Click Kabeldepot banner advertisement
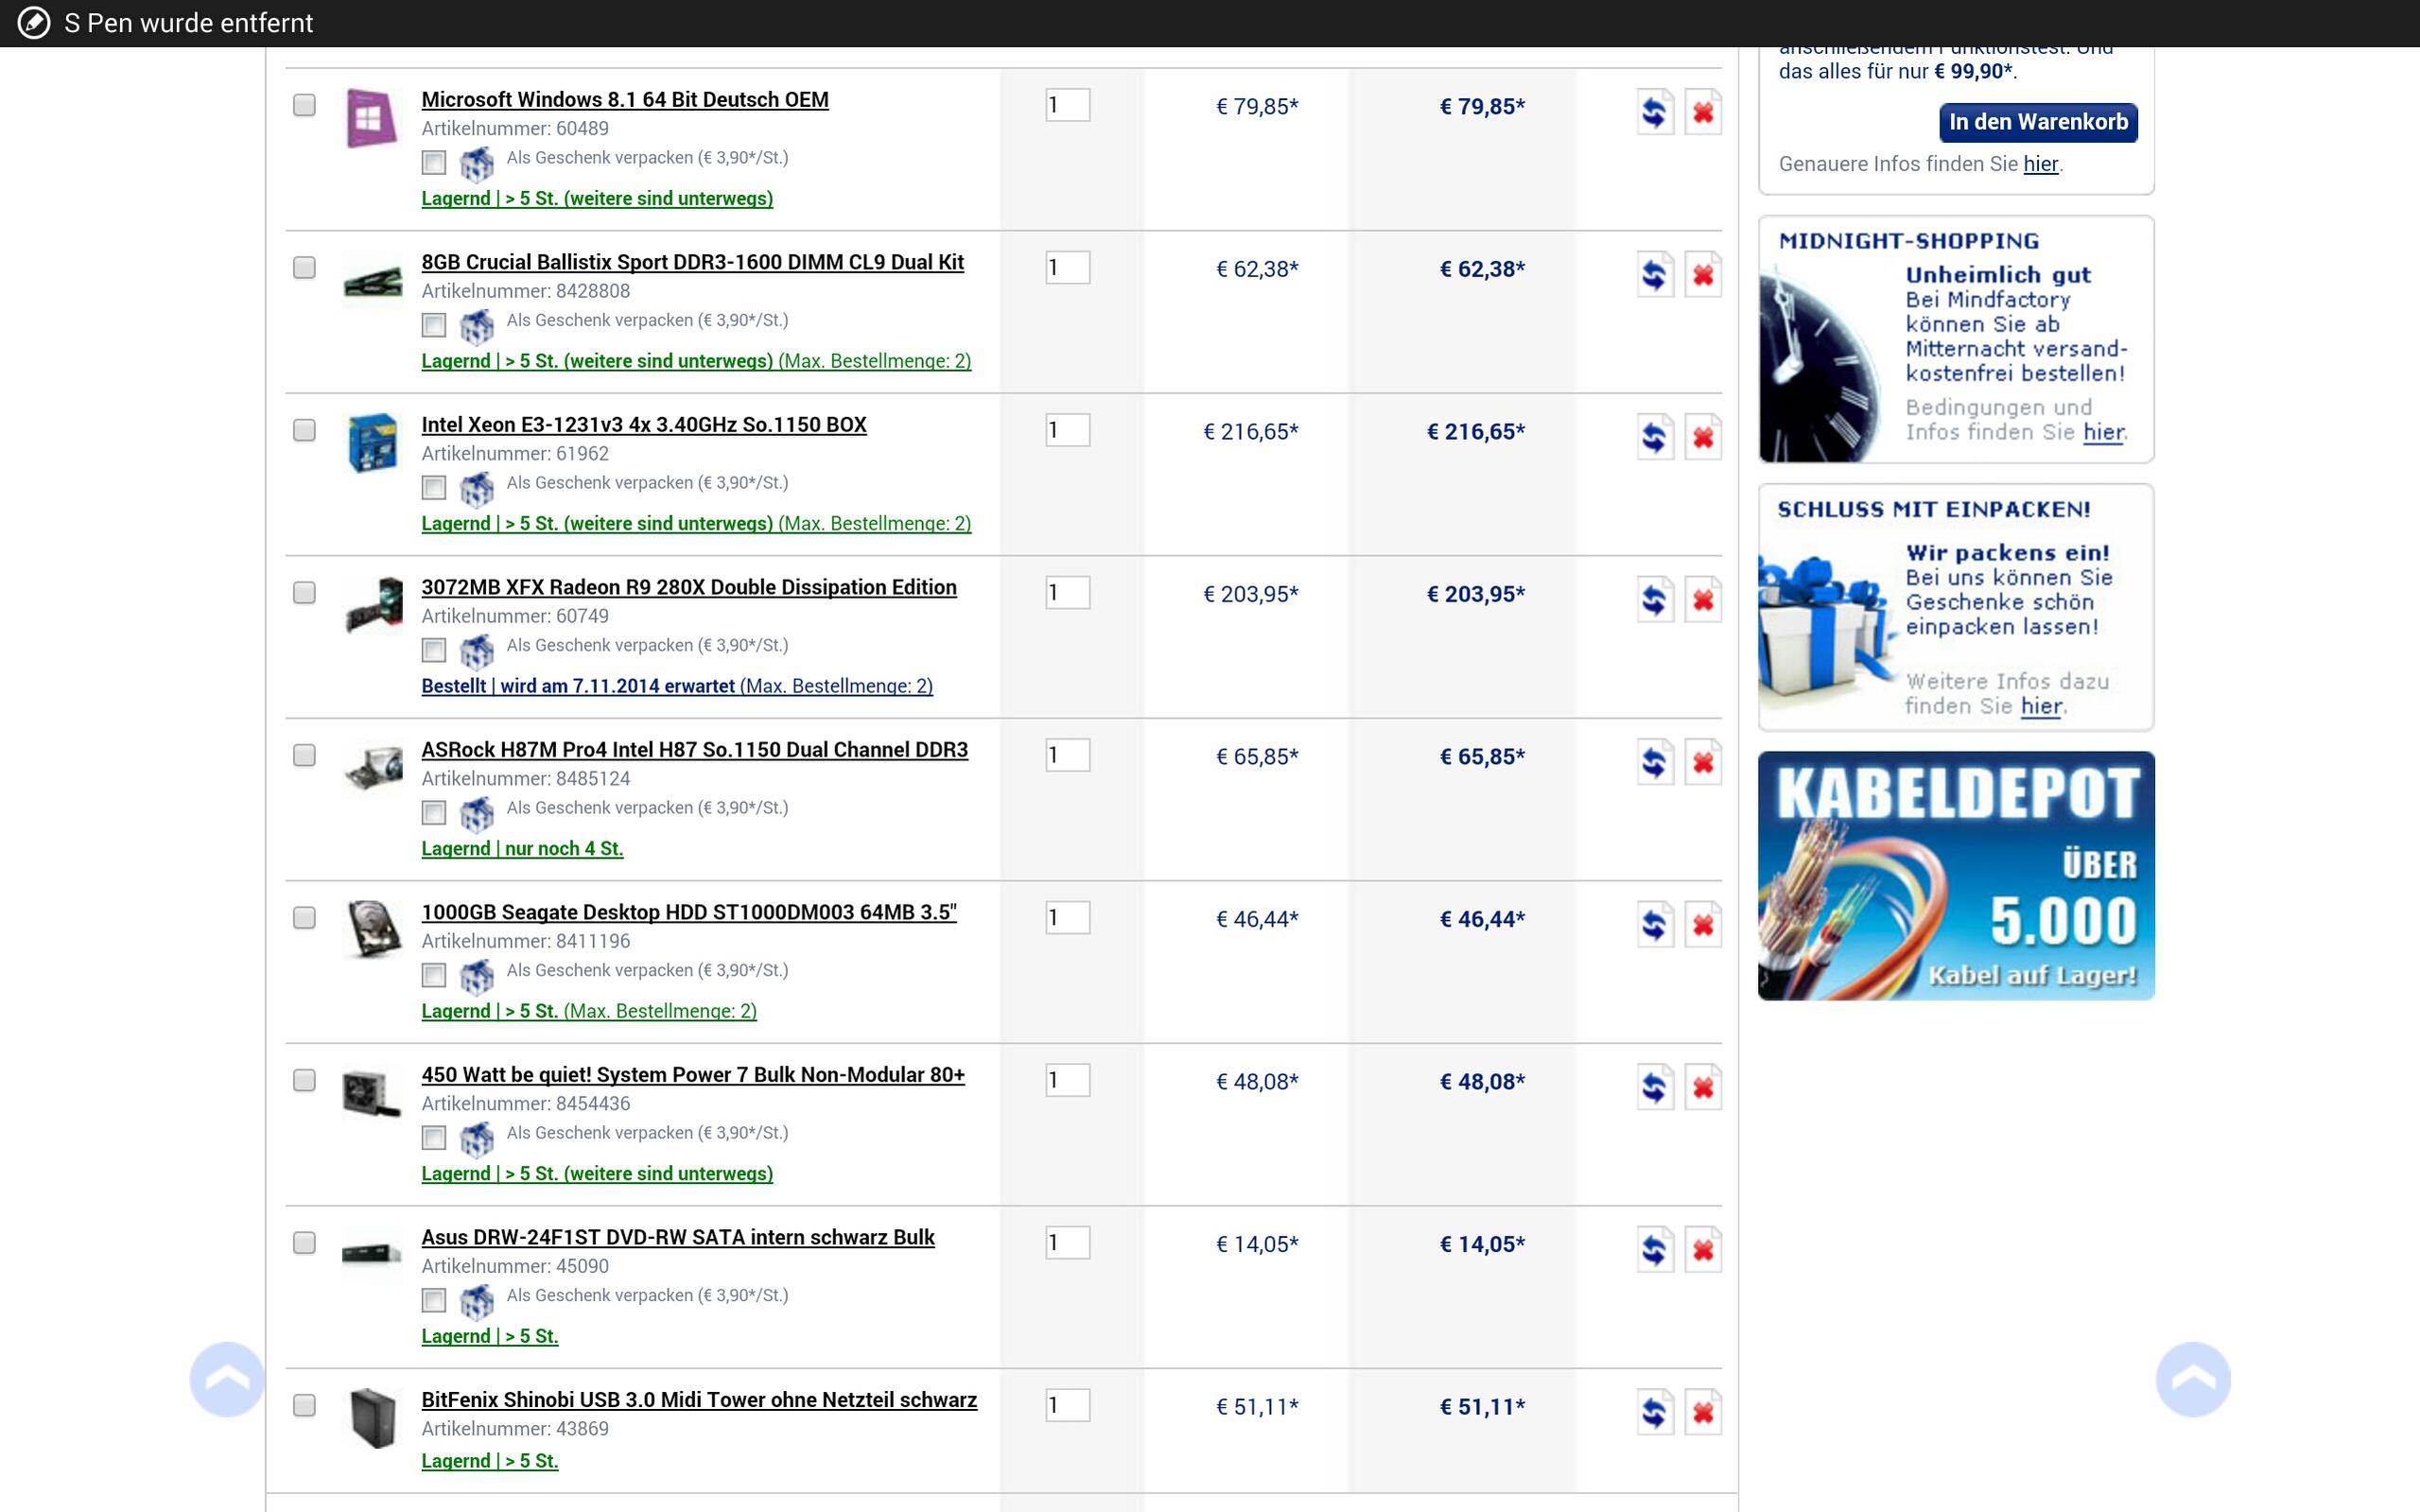This screenshot has width=2420, height=1512. click(1955, 875)
